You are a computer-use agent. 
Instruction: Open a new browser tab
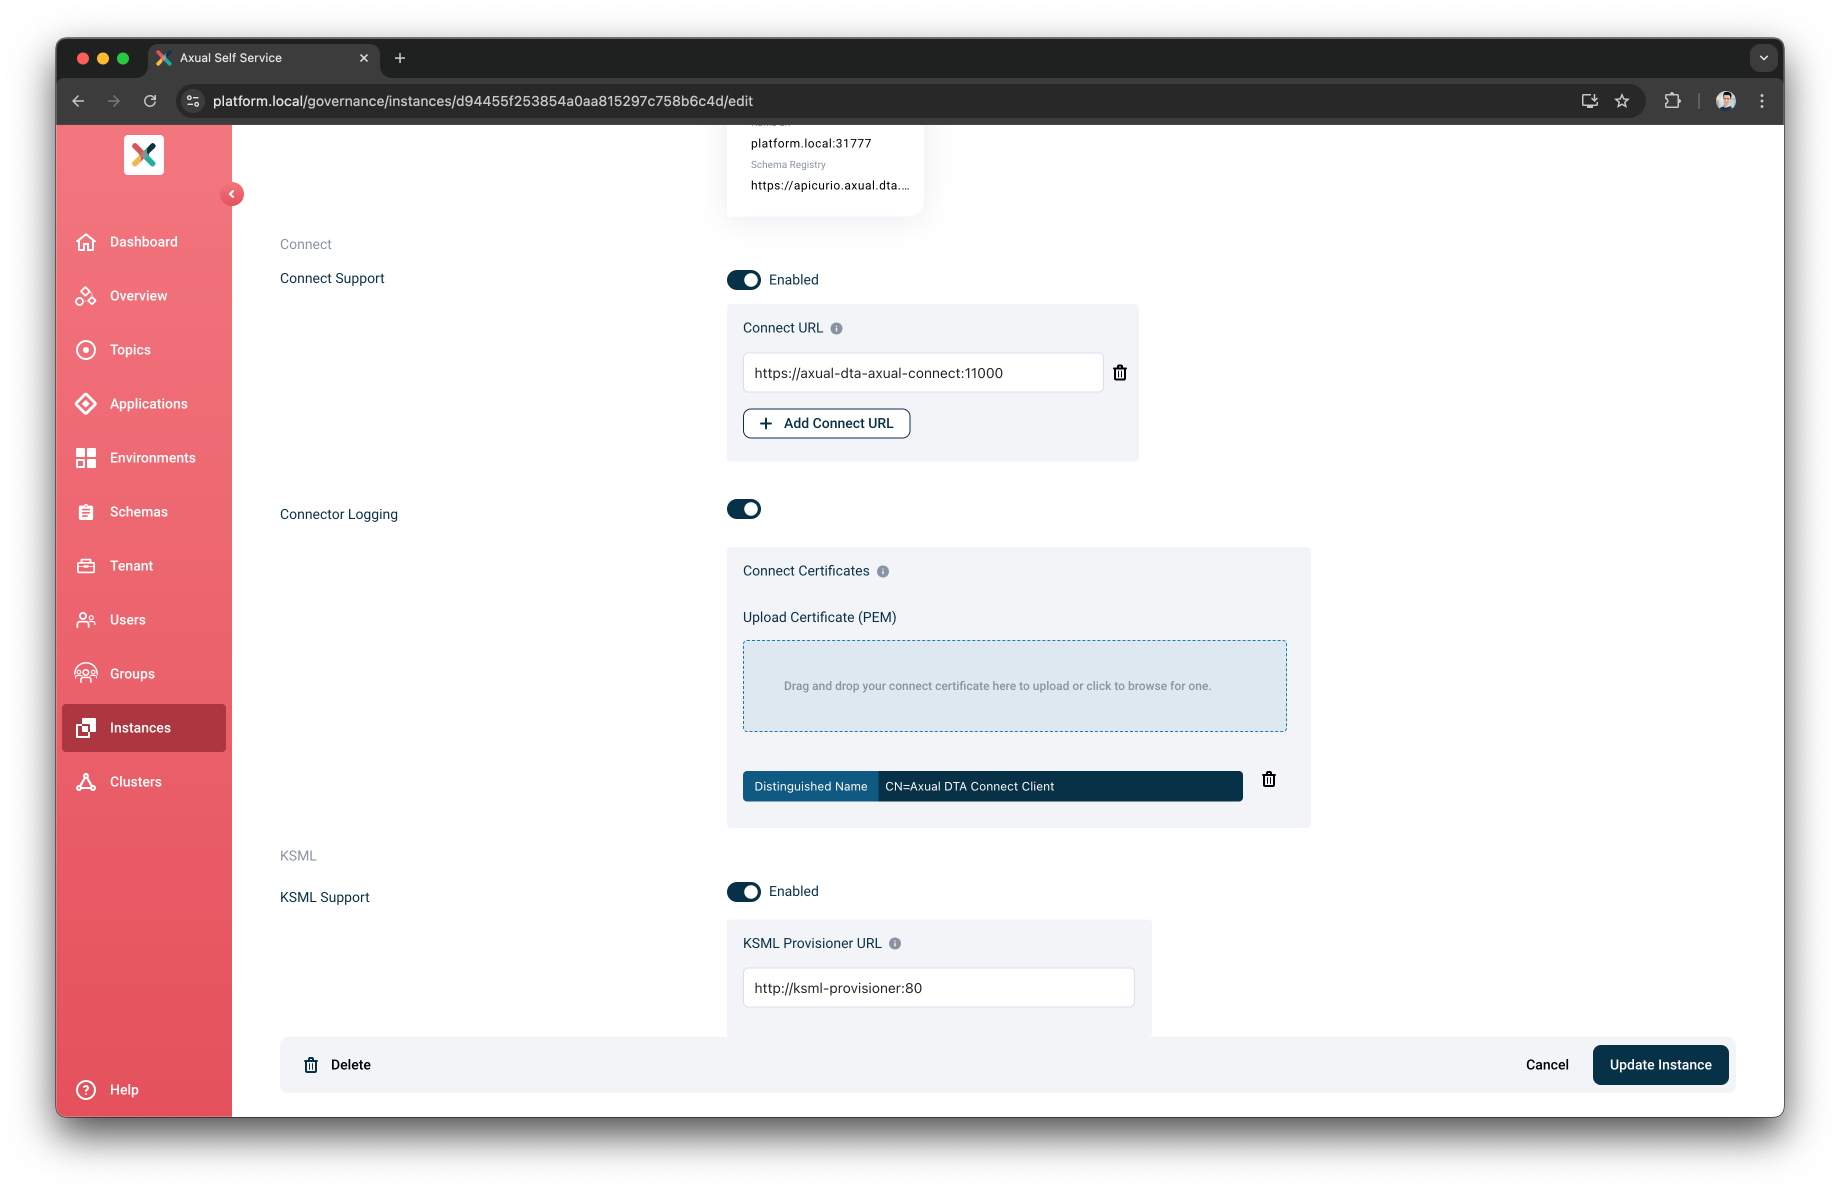400,58
